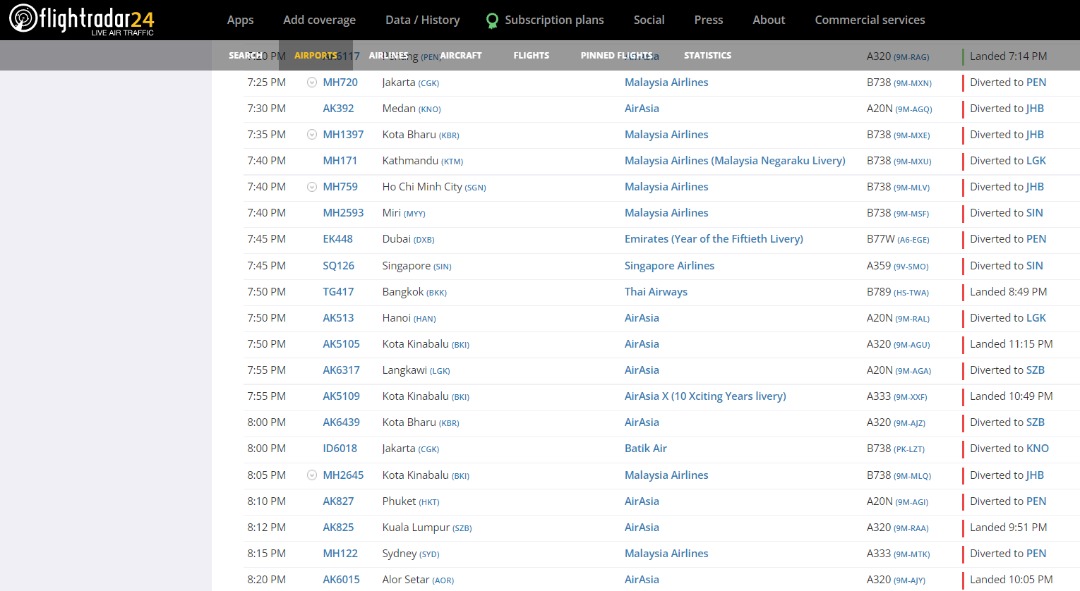Image resolution: width=1080 pixels, height=591 pixels.
Task: Select aircraft registration A6-EGE text
Action: 911,240
